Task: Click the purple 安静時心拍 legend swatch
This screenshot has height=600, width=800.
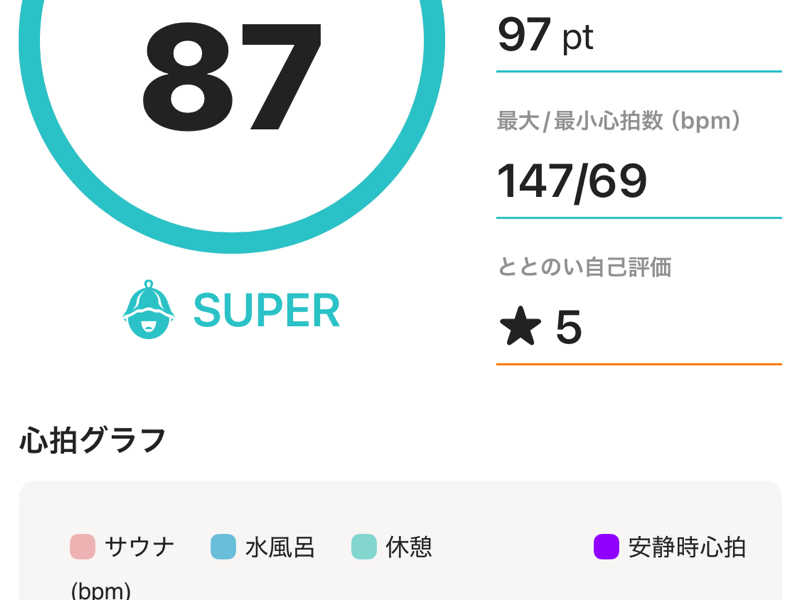Action: 606,547
